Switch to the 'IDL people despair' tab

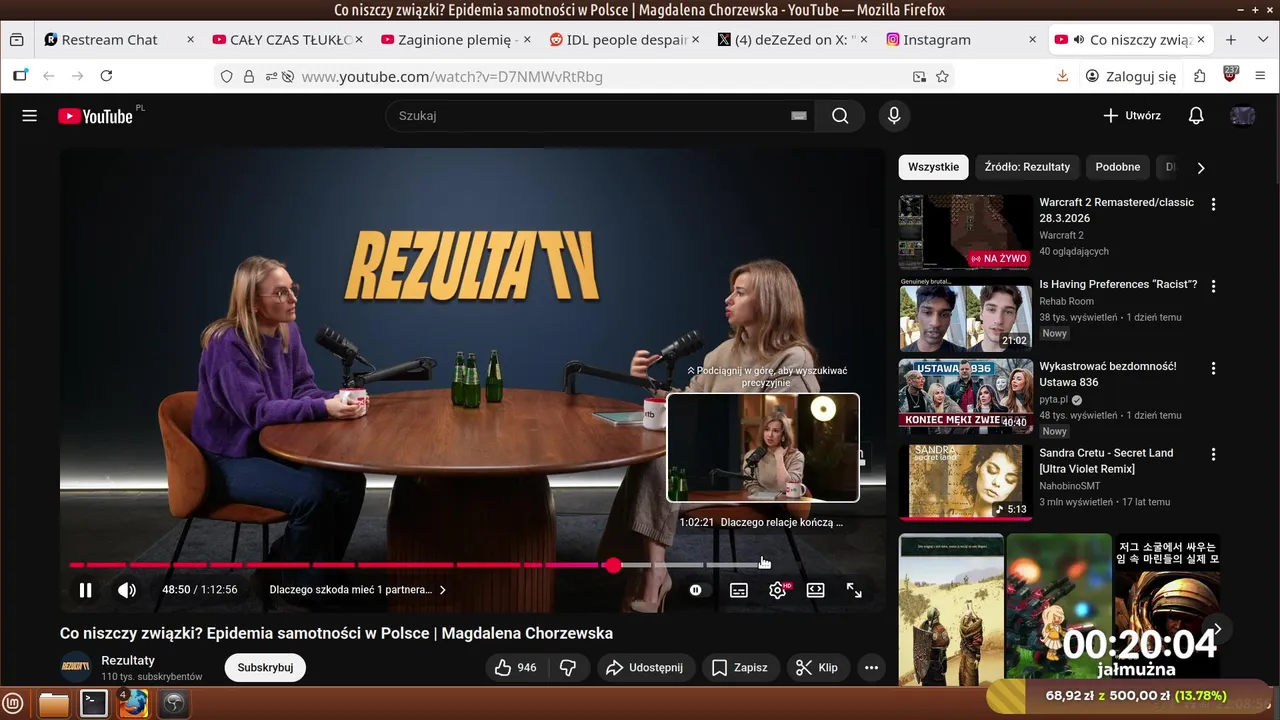pyautogui.click(x=624, y=40)
